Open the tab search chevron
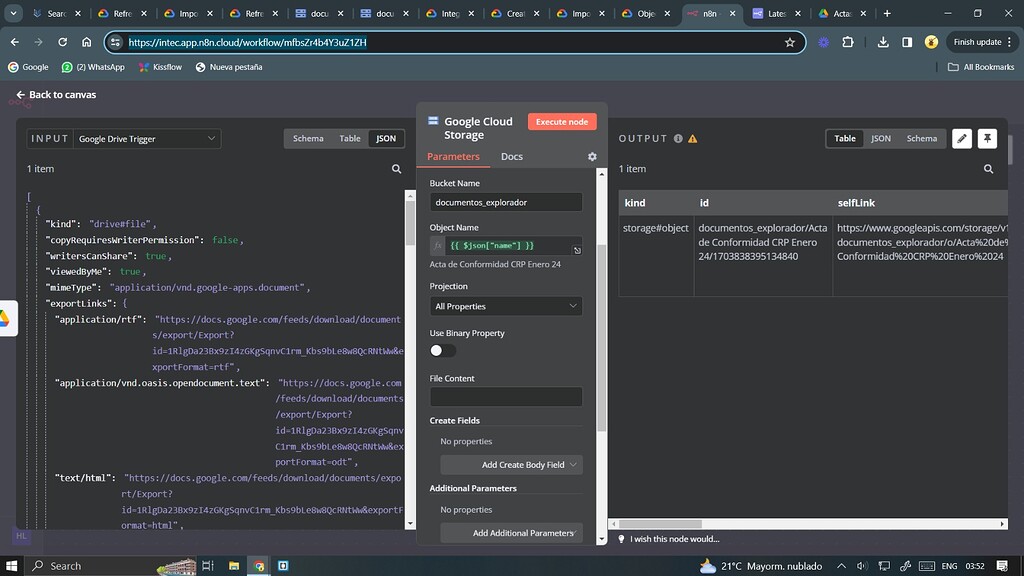Viewport: 1024px width, 576px height. (x=13, y=13)
